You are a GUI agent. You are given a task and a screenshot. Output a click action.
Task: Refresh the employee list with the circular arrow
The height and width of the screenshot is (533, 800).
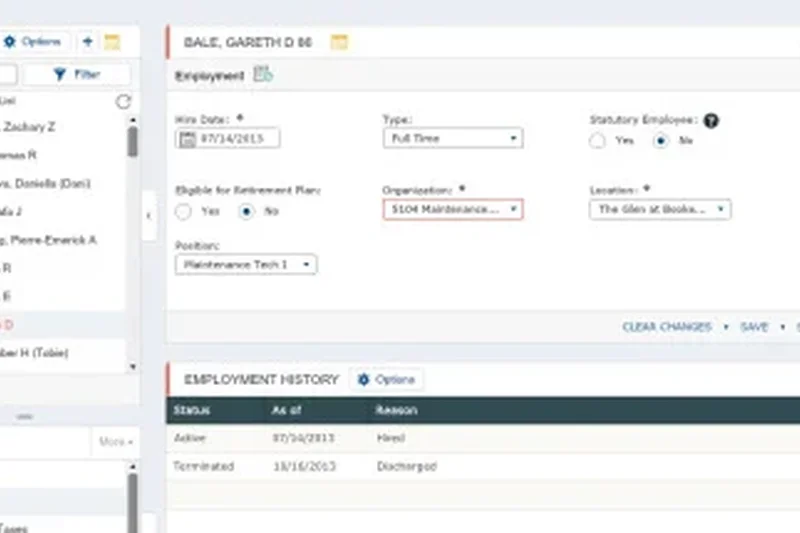click(123, 101)
